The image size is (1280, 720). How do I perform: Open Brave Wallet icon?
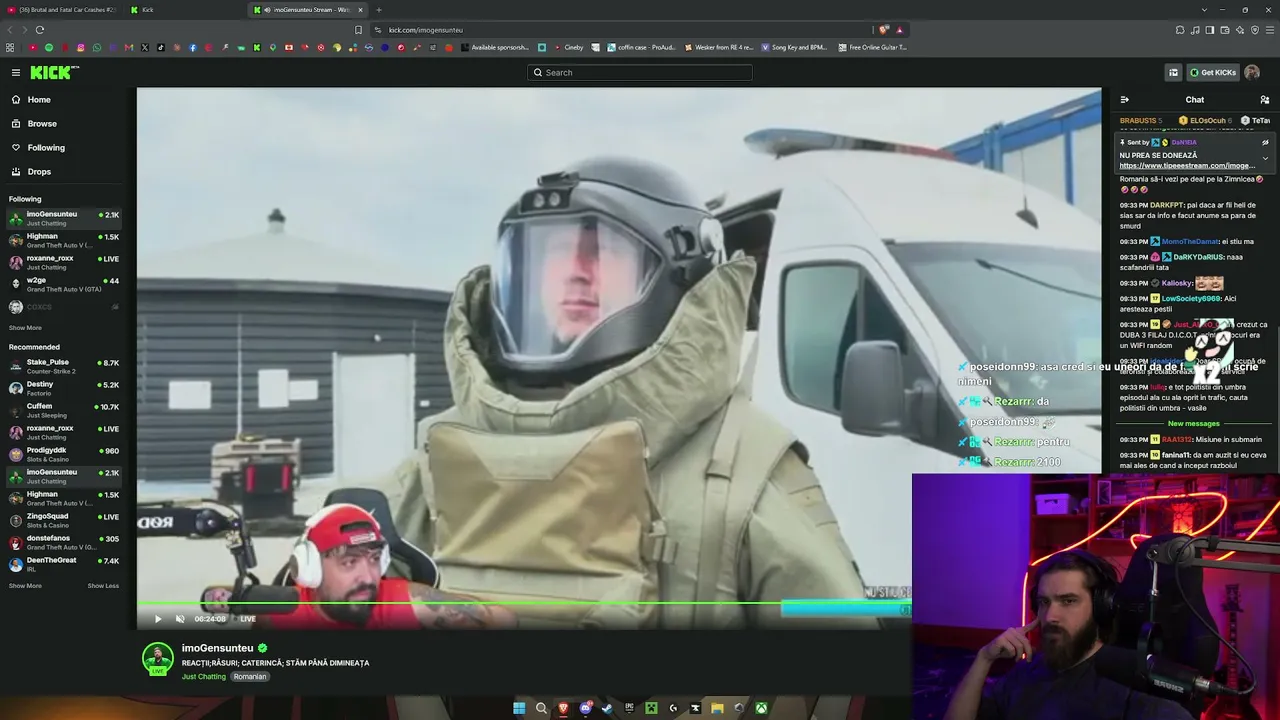point(1225,30)
